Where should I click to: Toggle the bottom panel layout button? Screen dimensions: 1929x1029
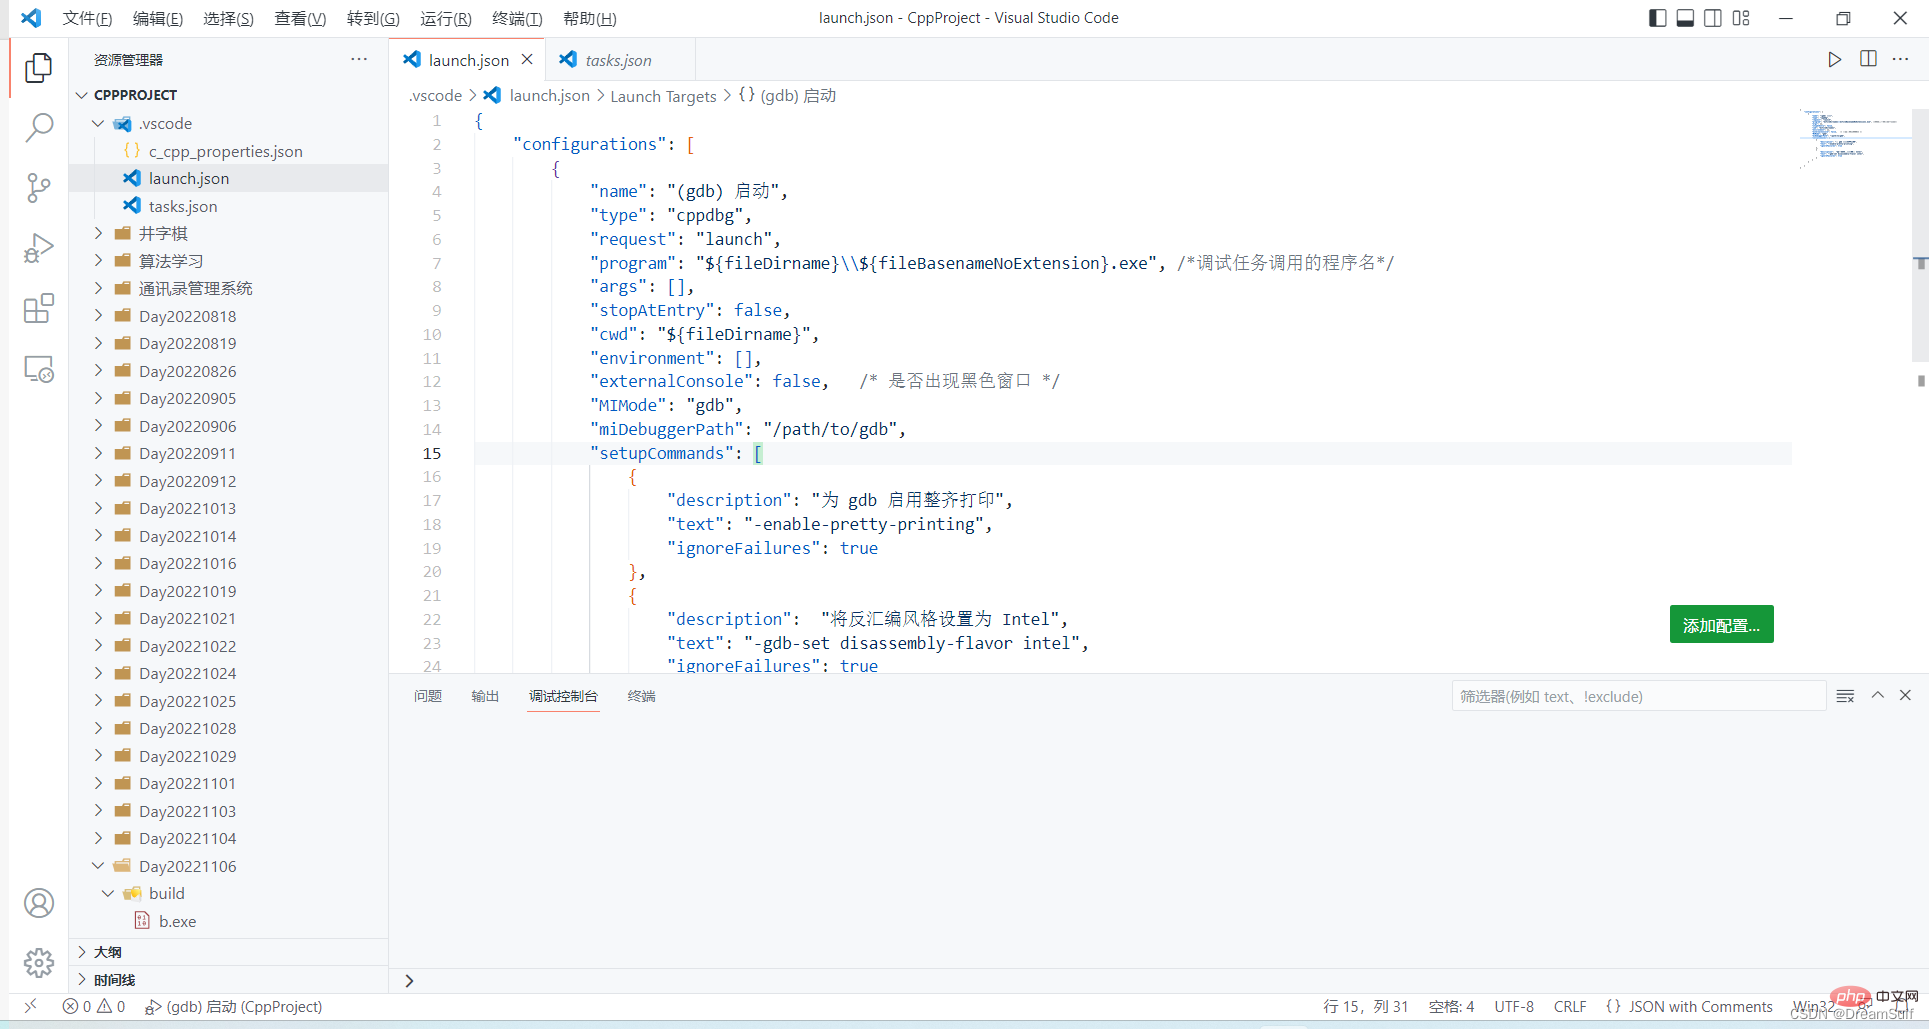pos(1685,18)
